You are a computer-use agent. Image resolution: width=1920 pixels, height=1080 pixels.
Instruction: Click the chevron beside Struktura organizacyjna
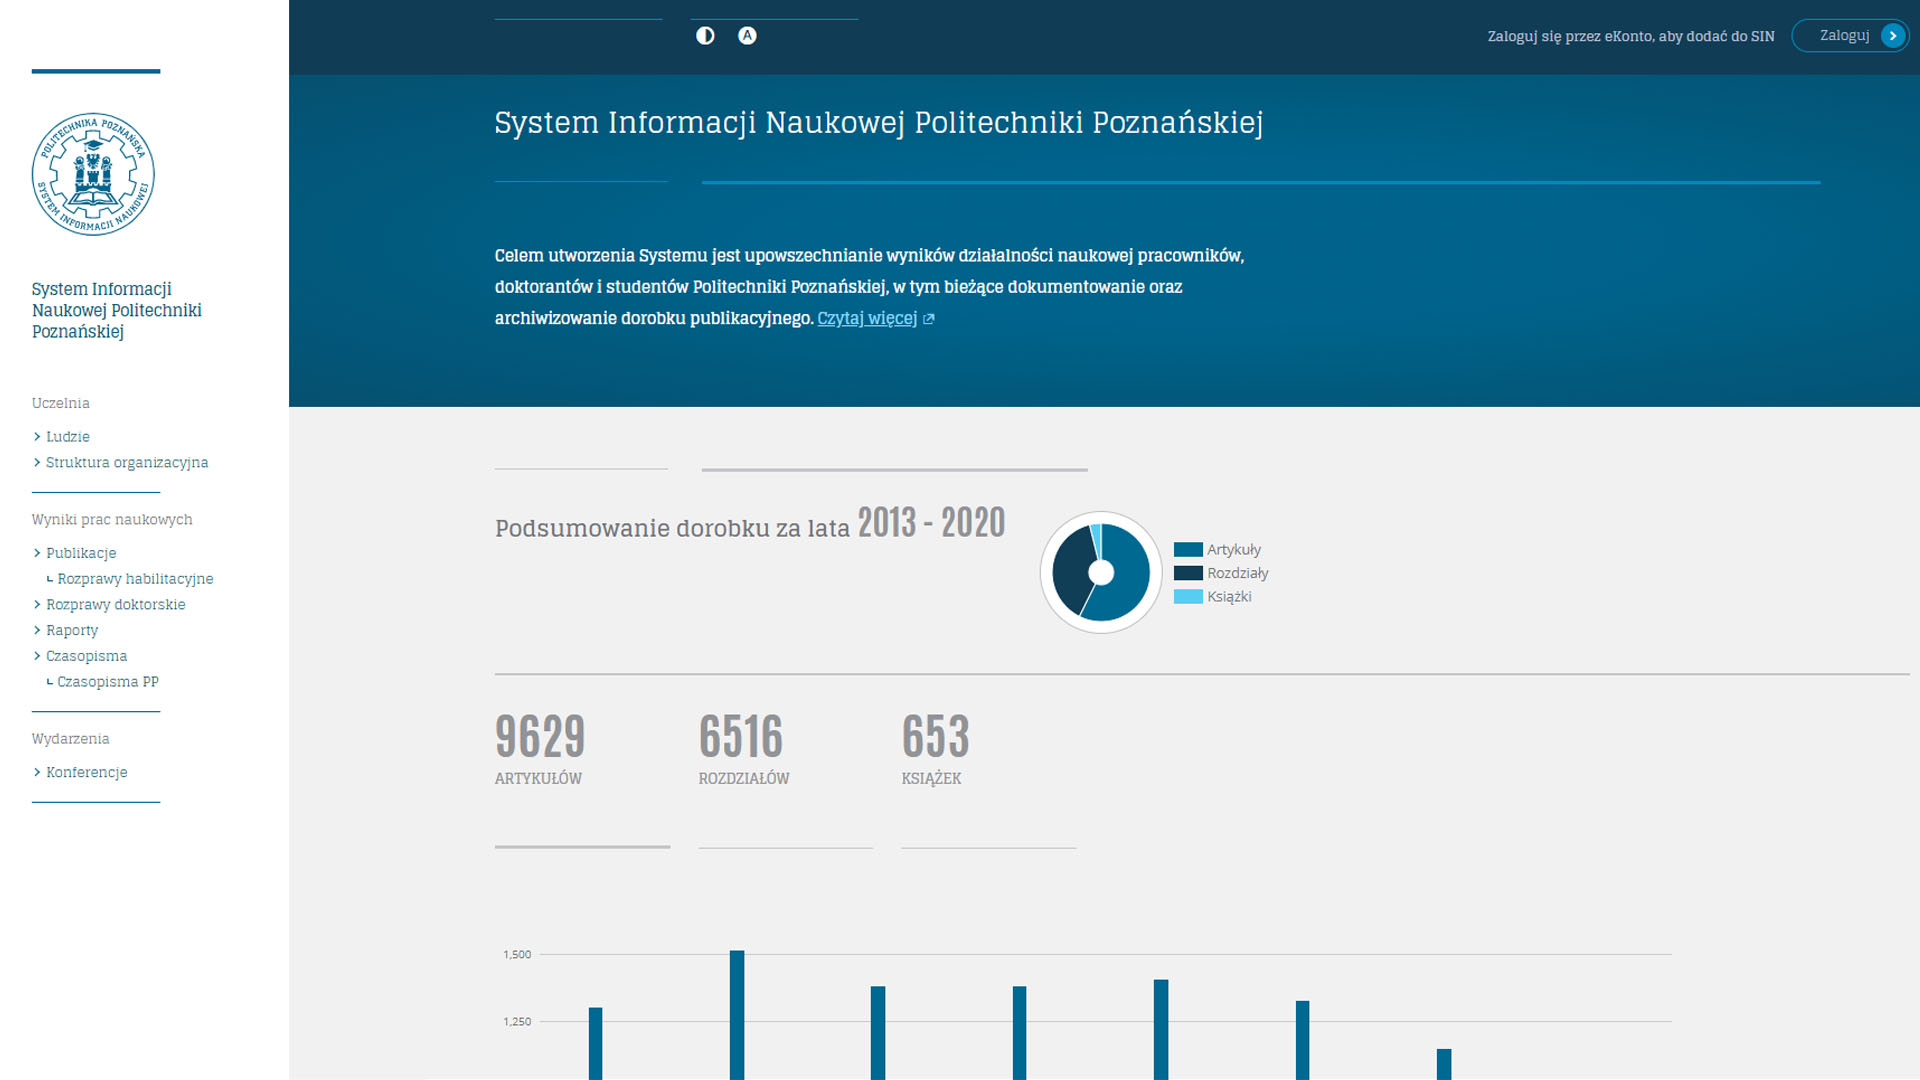[37, 463]
